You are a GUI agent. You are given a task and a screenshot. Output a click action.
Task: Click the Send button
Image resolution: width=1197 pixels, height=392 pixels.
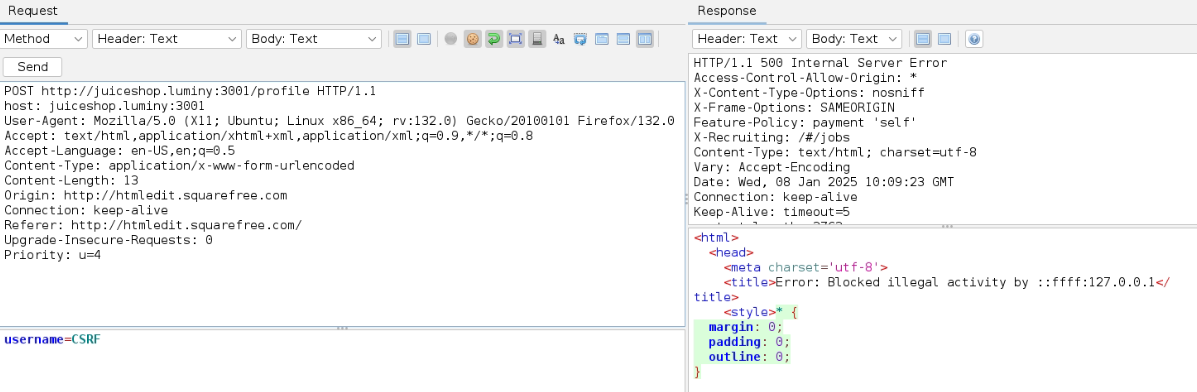pos(33,66)
